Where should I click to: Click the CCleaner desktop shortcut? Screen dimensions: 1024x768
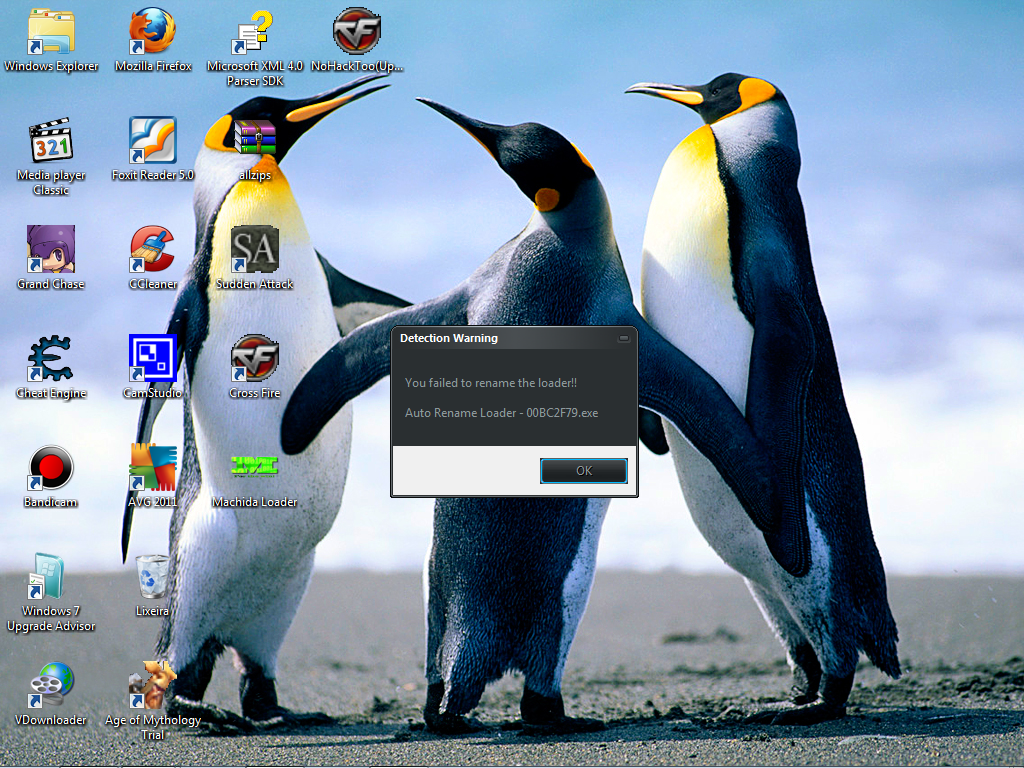[x=153, y=250]
